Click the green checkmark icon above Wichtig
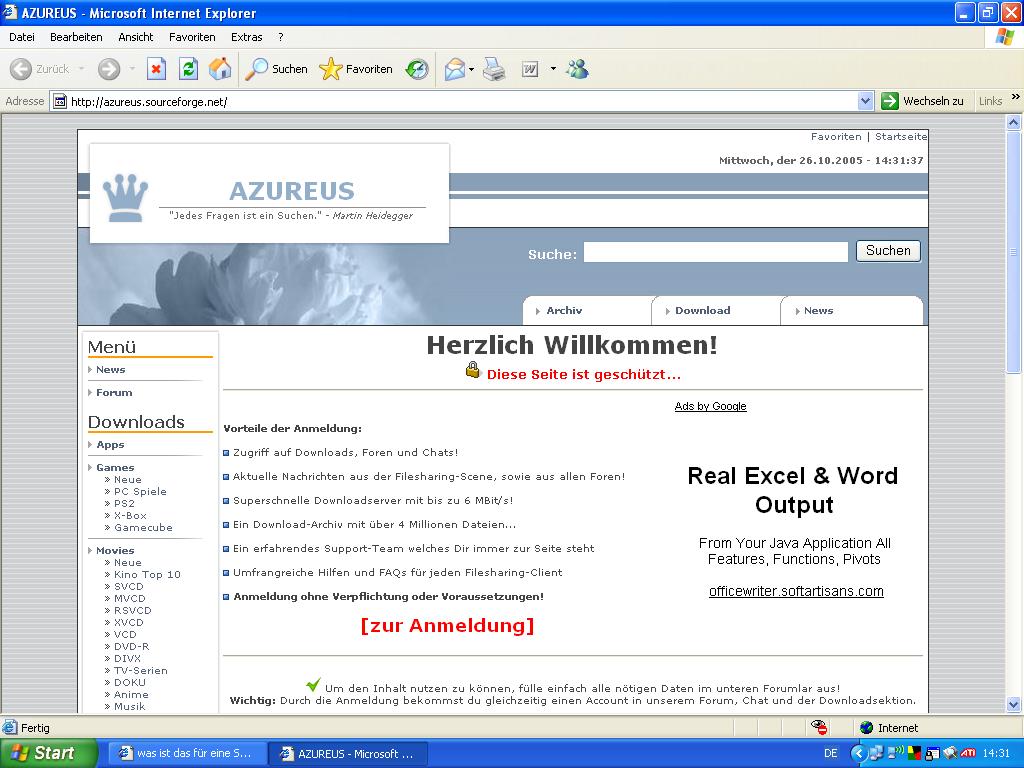1024x768 pixels. point(313,684)
